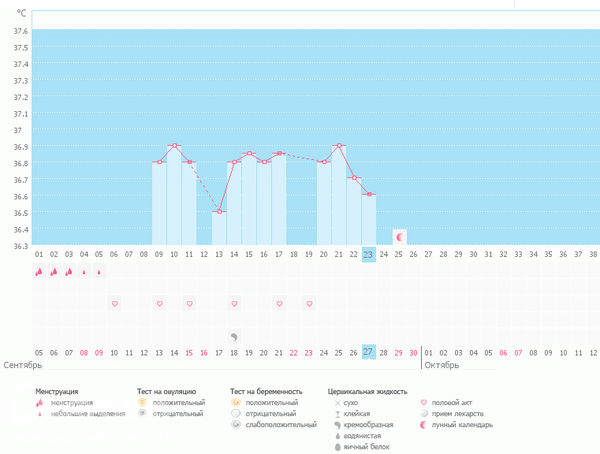Select the heart icon under cycle day 19
600x454 pixels.
pos(309,303)
